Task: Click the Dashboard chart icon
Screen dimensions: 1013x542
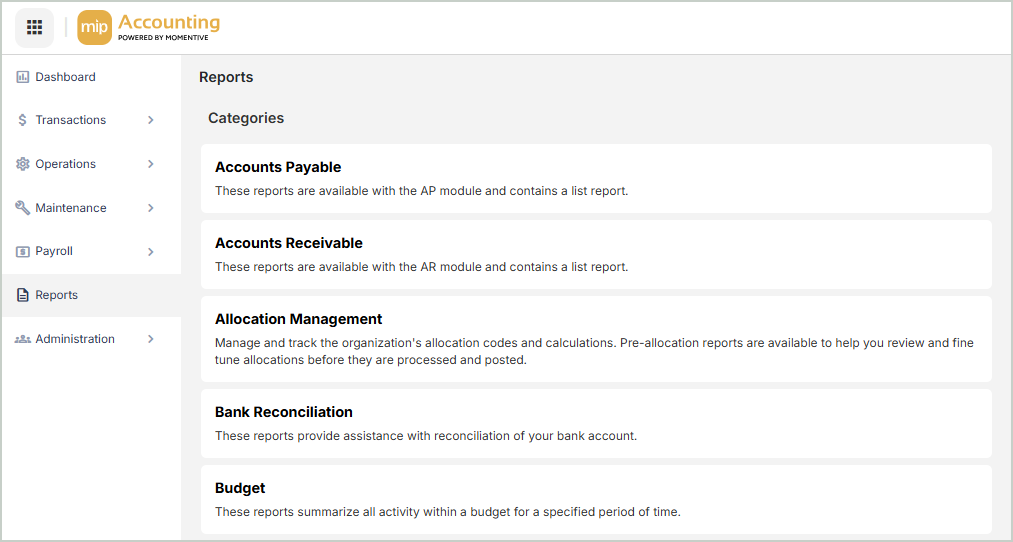Action: (23, 77)
